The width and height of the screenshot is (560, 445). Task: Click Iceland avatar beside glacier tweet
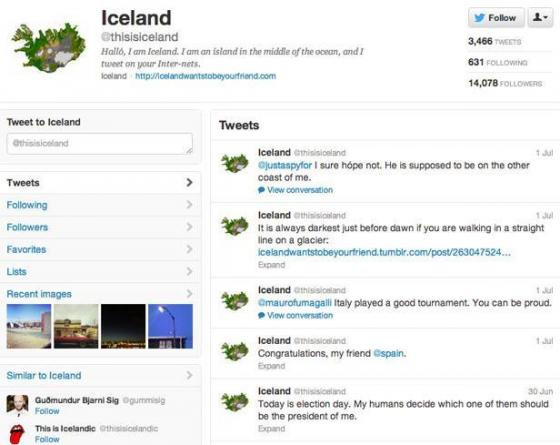(x=235, y=226)
